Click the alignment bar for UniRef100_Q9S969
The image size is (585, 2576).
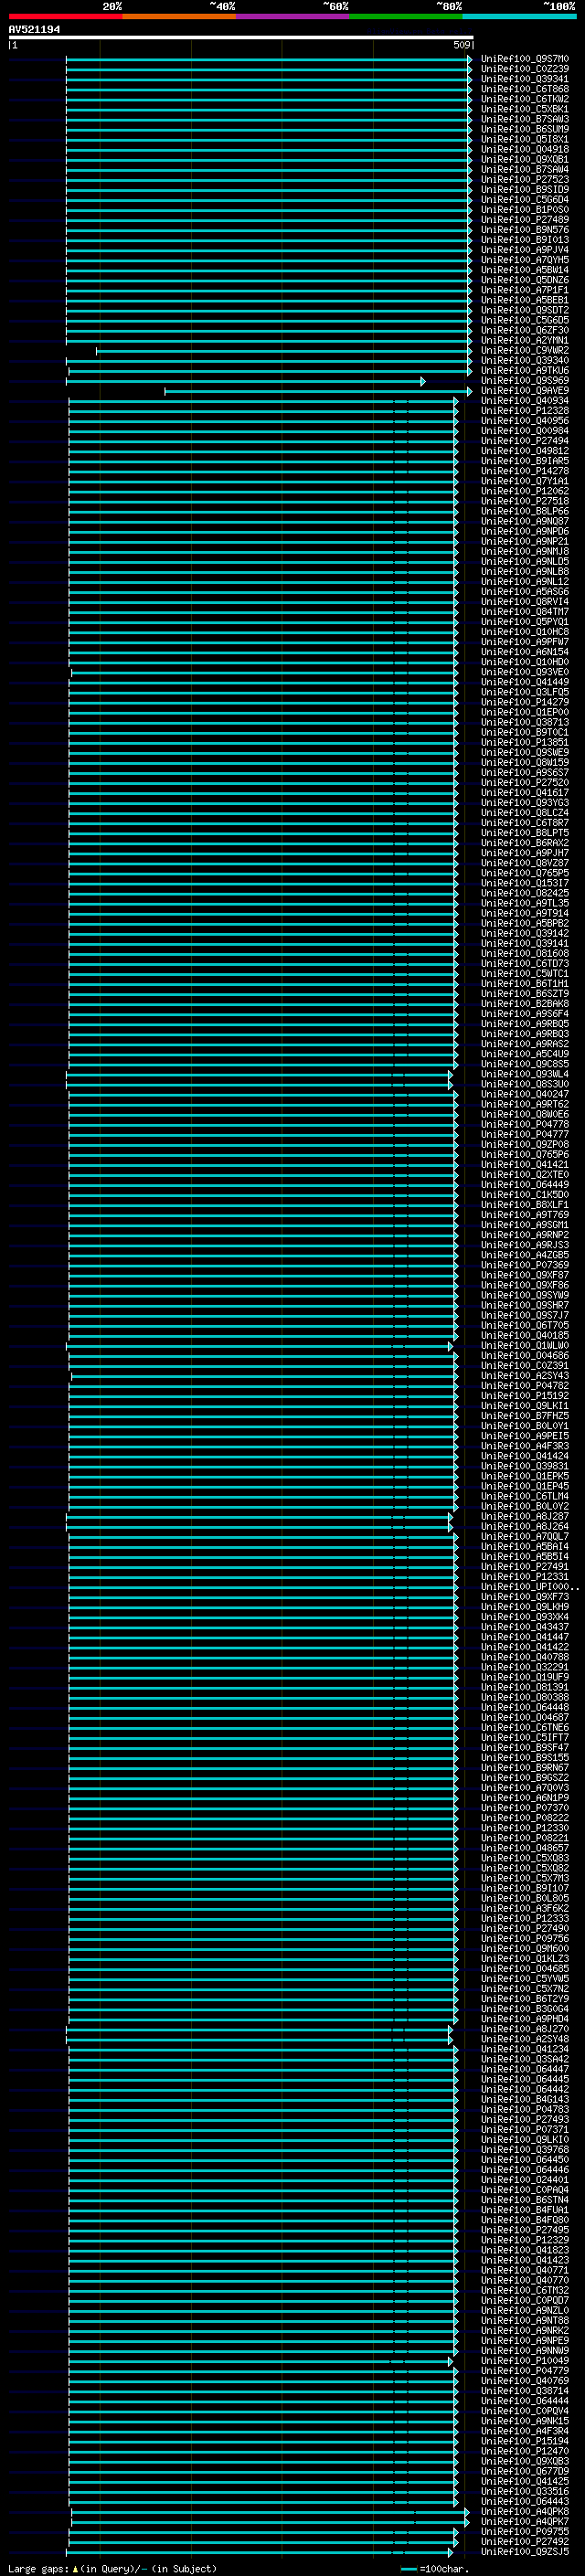pyautogui.click(x=246, y=381)
